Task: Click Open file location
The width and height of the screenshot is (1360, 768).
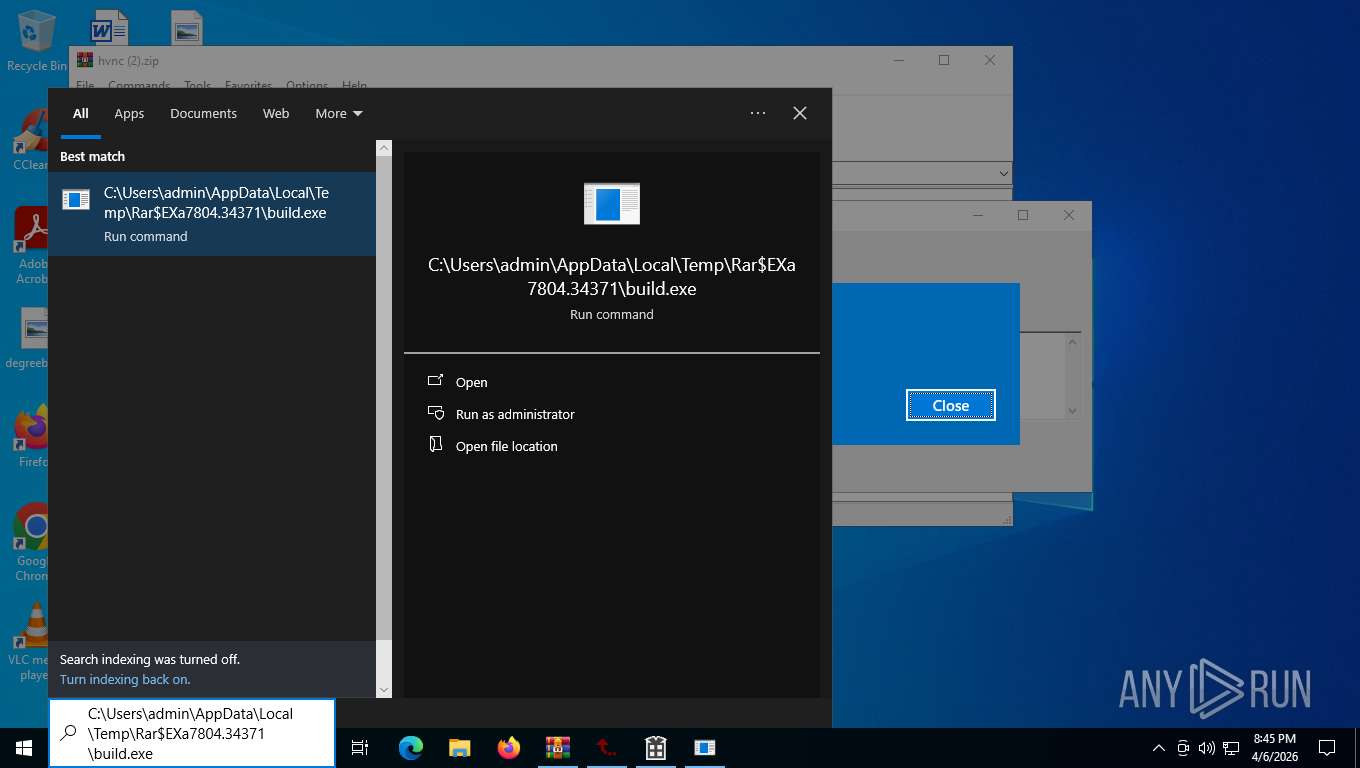Action: tap(507, 446)
